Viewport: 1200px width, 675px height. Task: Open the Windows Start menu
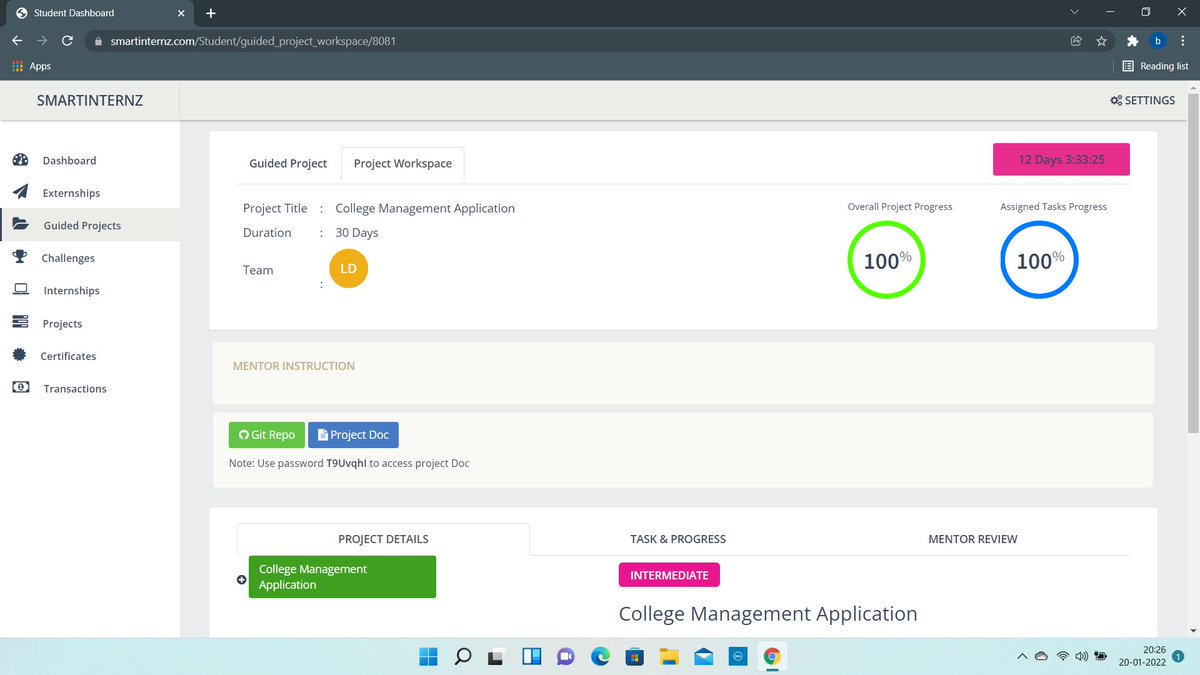pyautogui.click(x=428, y=656)
